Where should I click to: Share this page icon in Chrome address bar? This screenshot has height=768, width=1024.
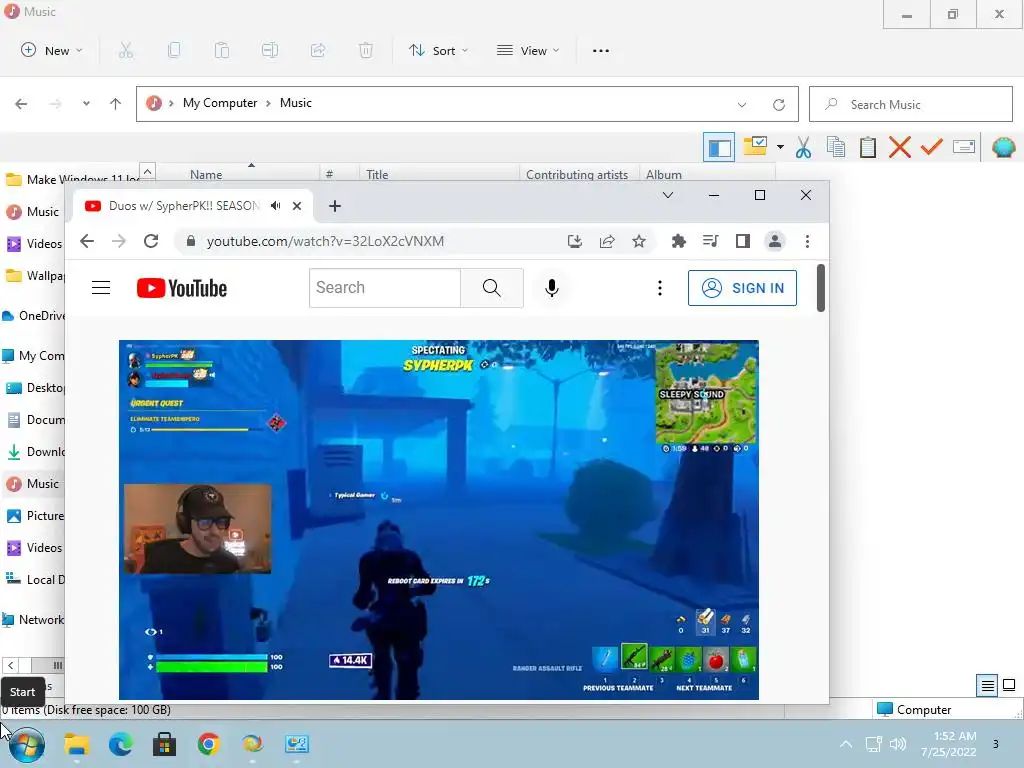607,242
